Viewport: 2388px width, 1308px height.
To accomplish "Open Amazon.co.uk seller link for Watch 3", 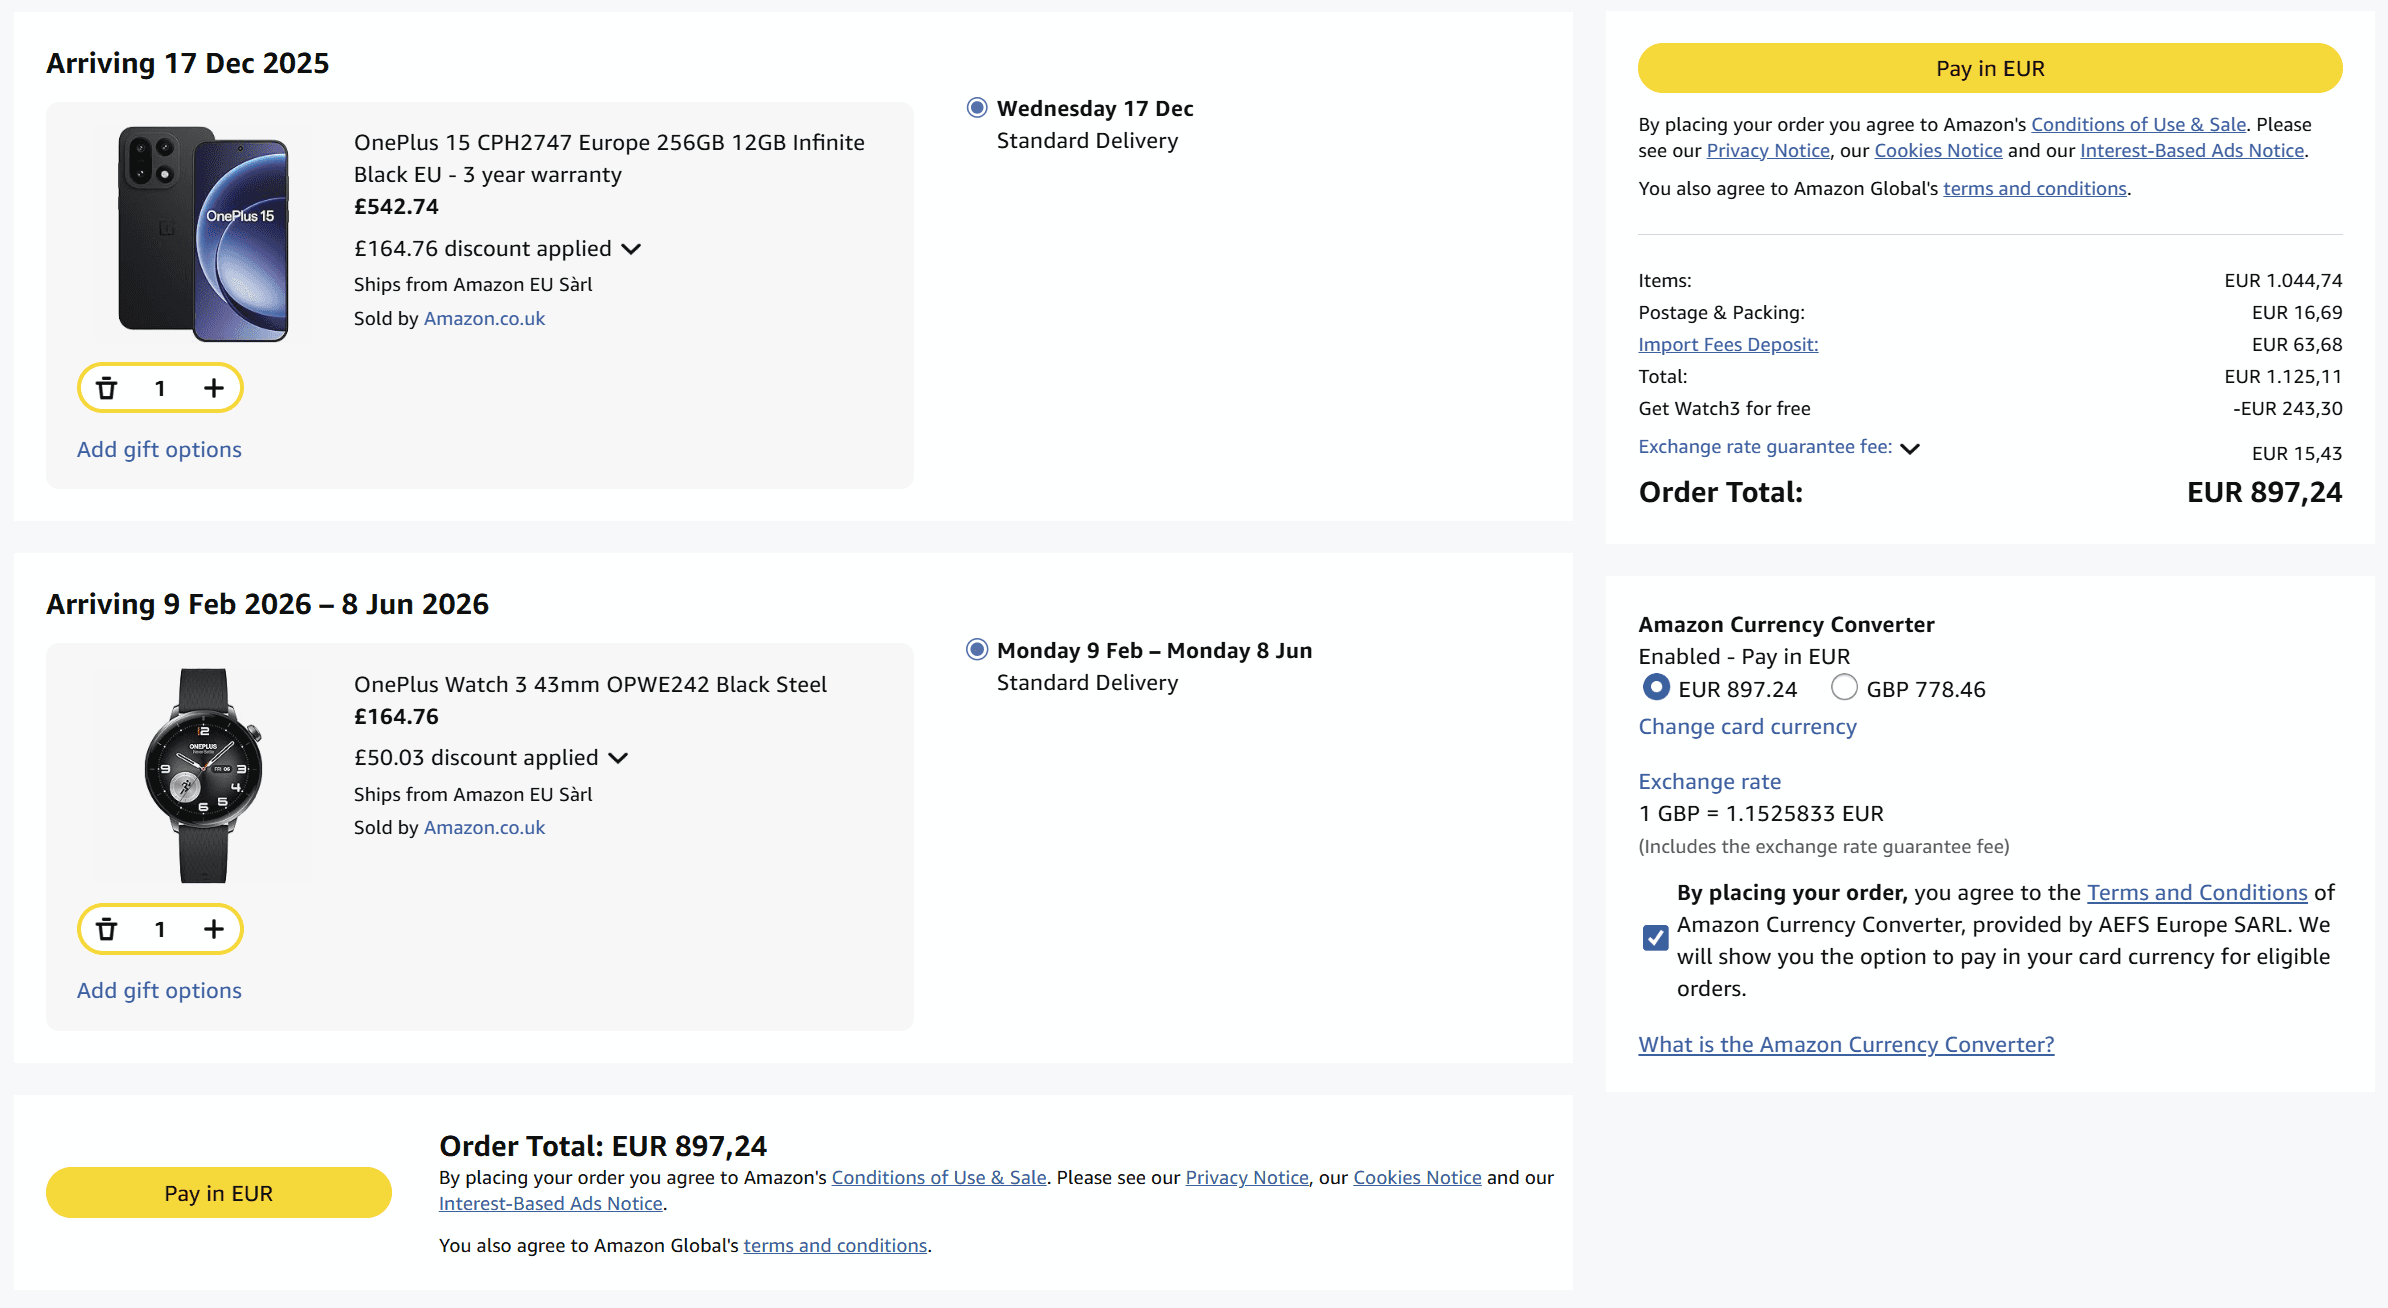I will pyautogui.click(x=484, y=828).
